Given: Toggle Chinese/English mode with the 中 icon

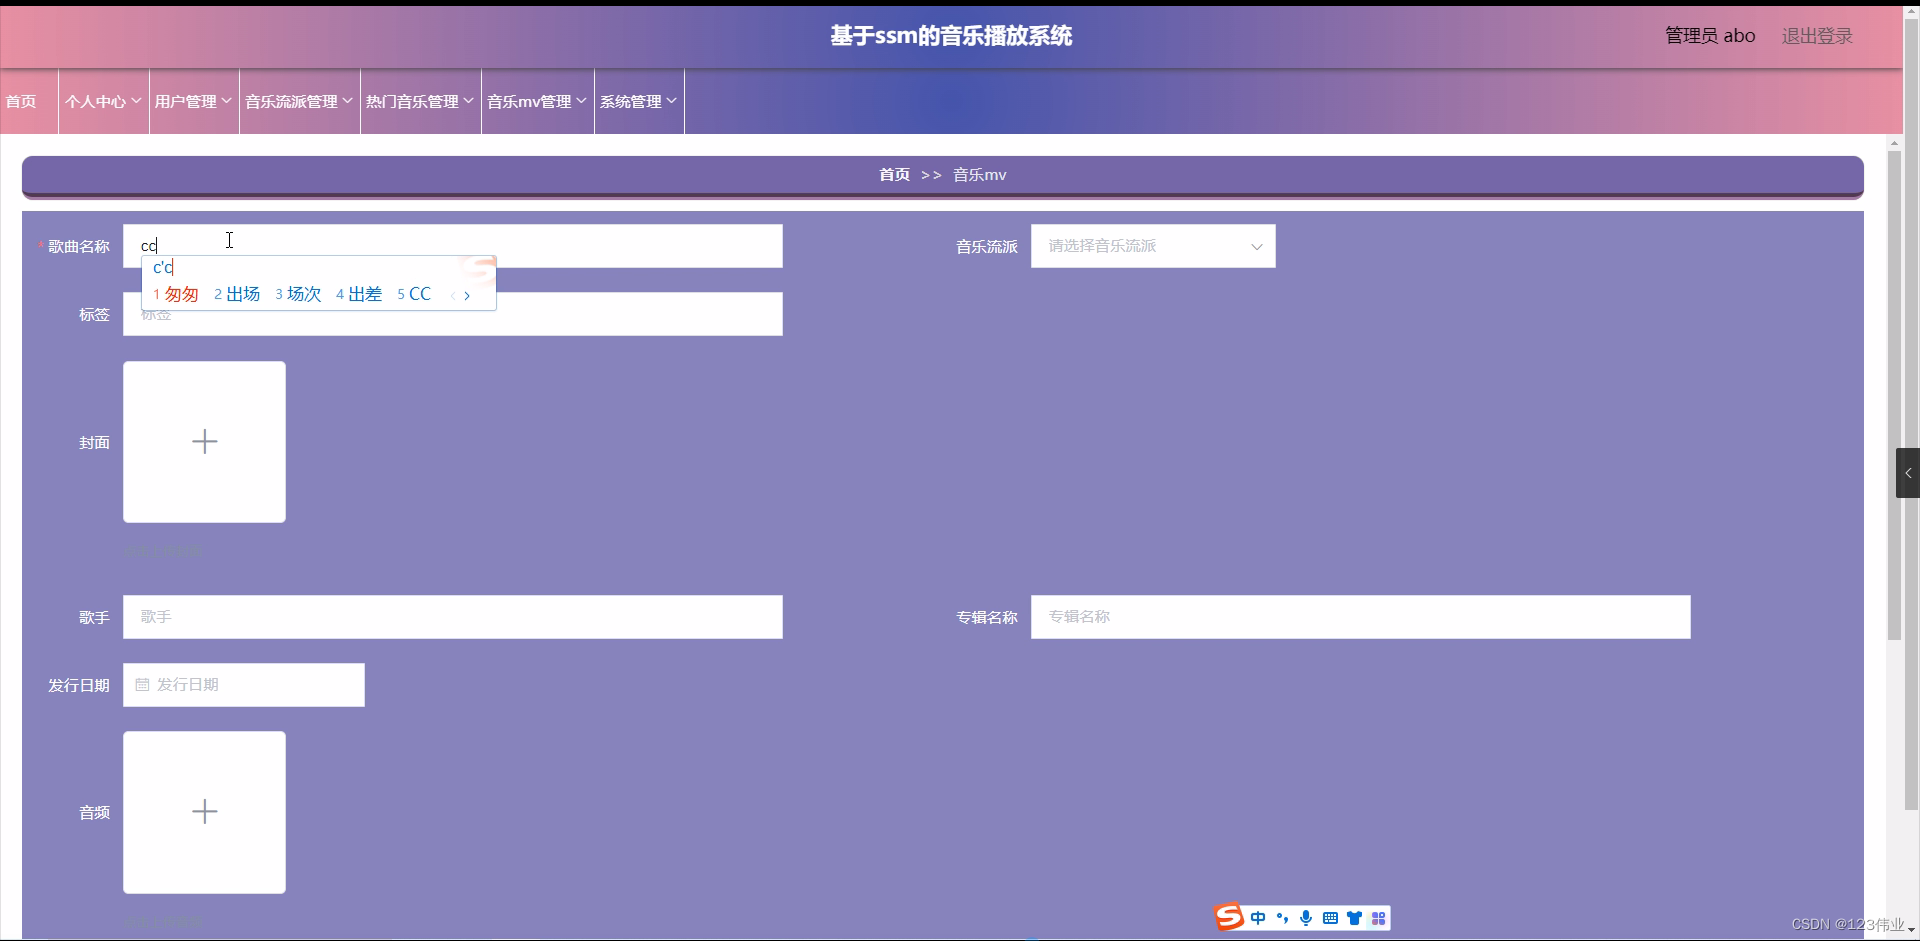Looking at the screenshot, I should [1258, 917].
